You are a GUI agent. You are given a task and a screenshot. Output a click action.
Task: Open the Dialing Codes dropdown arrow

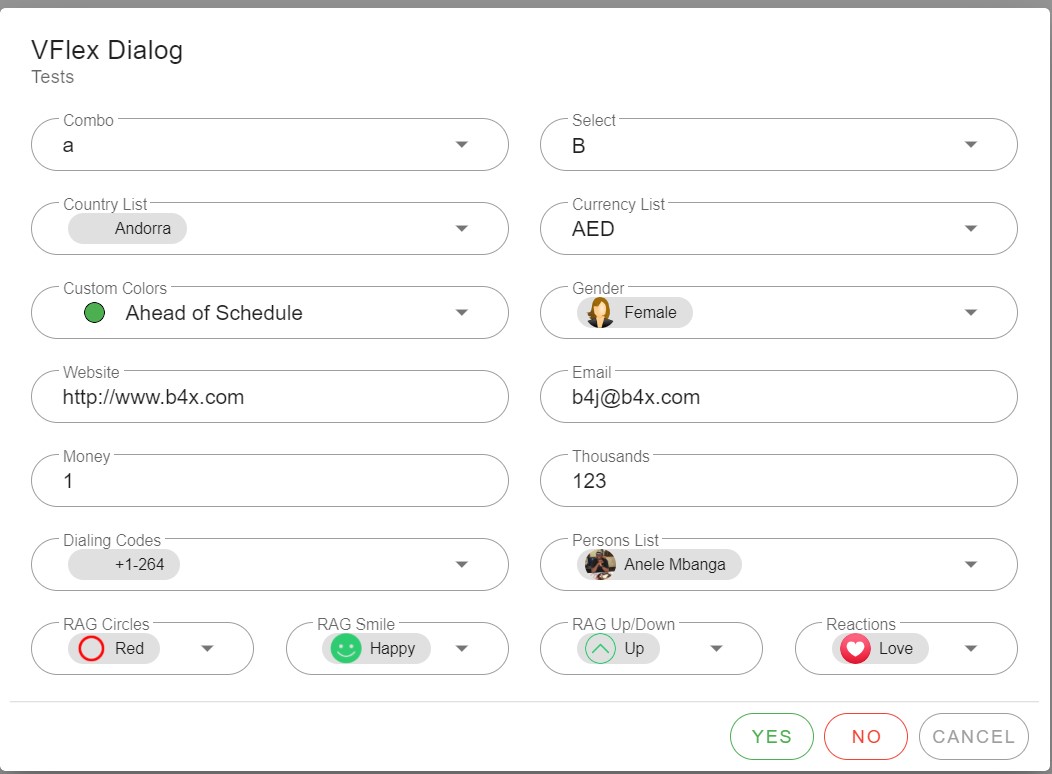(x=461, y=565)
